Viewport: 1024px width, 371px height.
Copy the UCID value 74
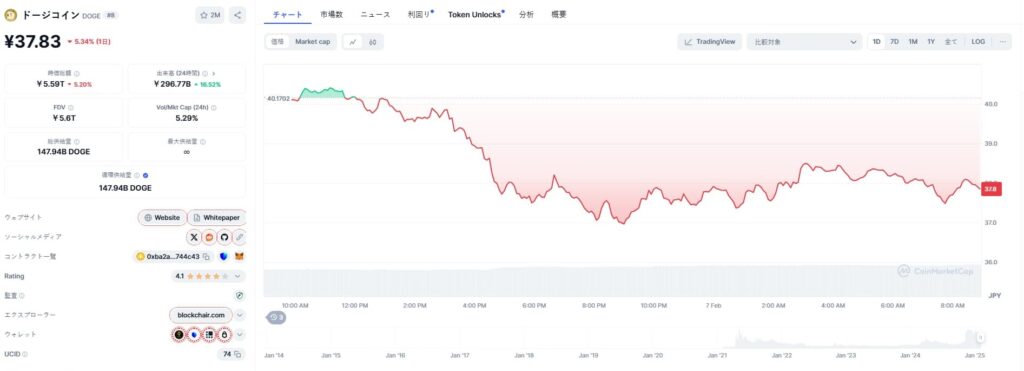238,354
